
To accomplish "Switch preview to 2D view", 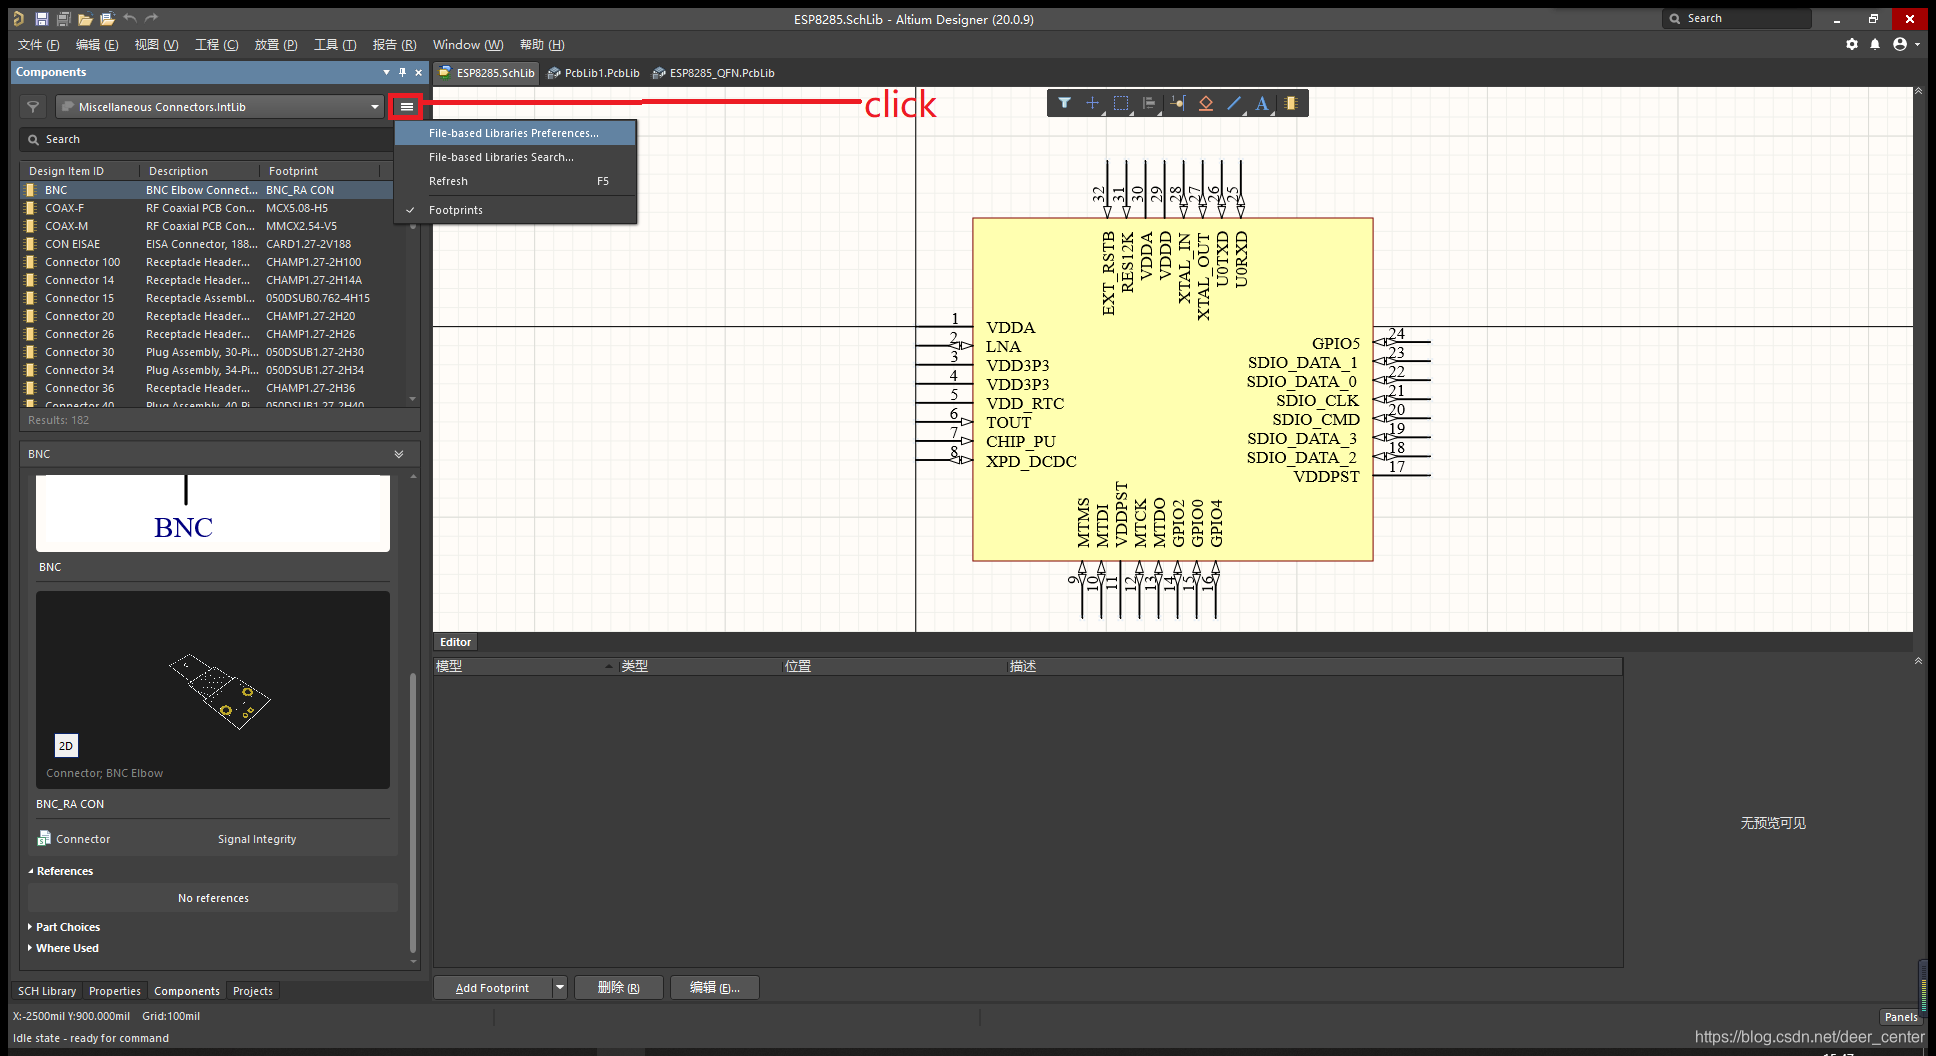I will (66, 746).
